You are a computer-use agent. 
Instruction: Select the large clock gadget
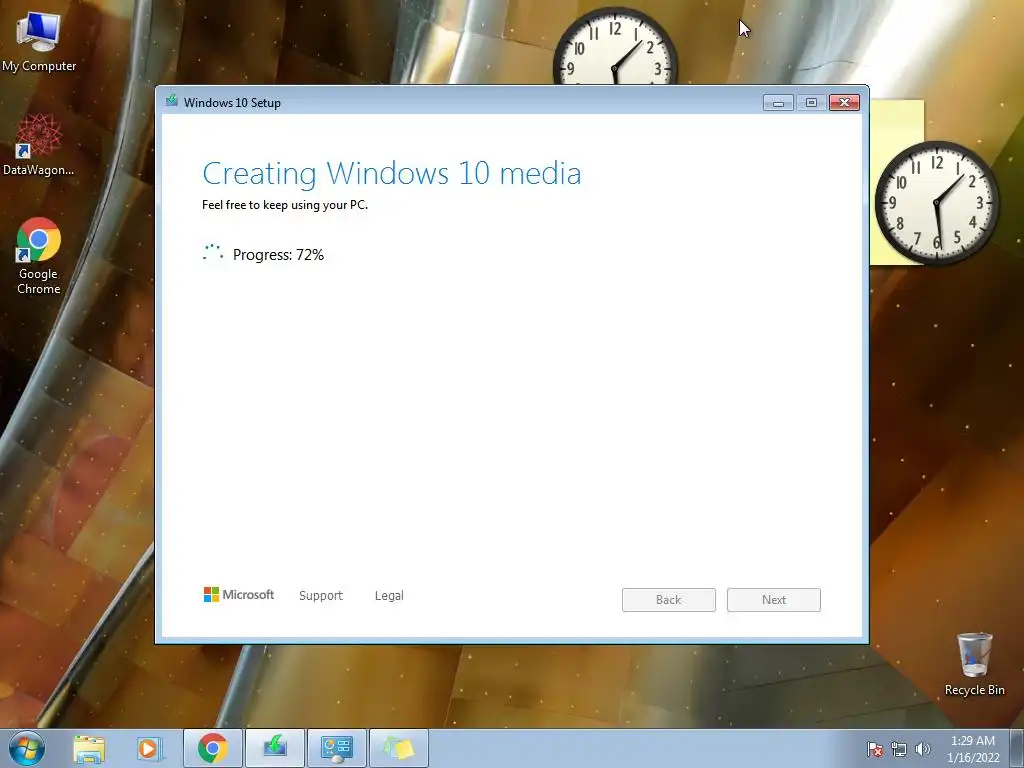[937, 202]
